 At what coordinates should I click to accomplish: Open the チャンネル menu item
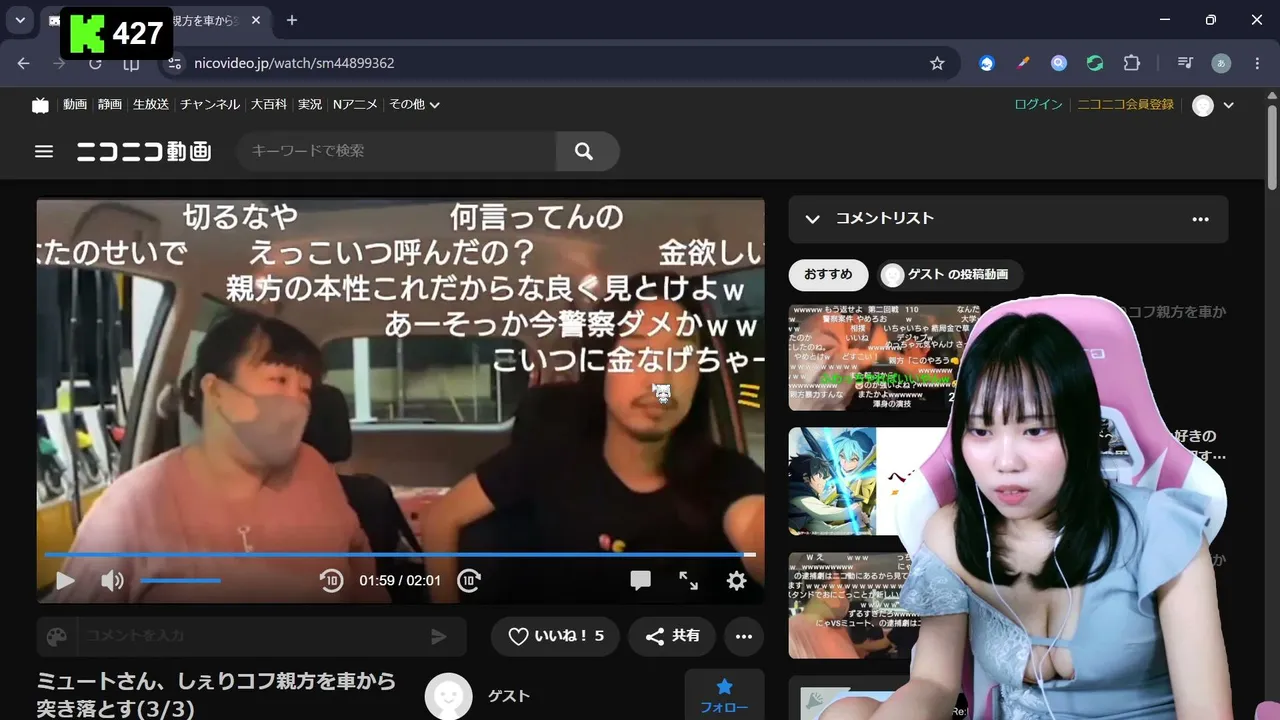210,104
